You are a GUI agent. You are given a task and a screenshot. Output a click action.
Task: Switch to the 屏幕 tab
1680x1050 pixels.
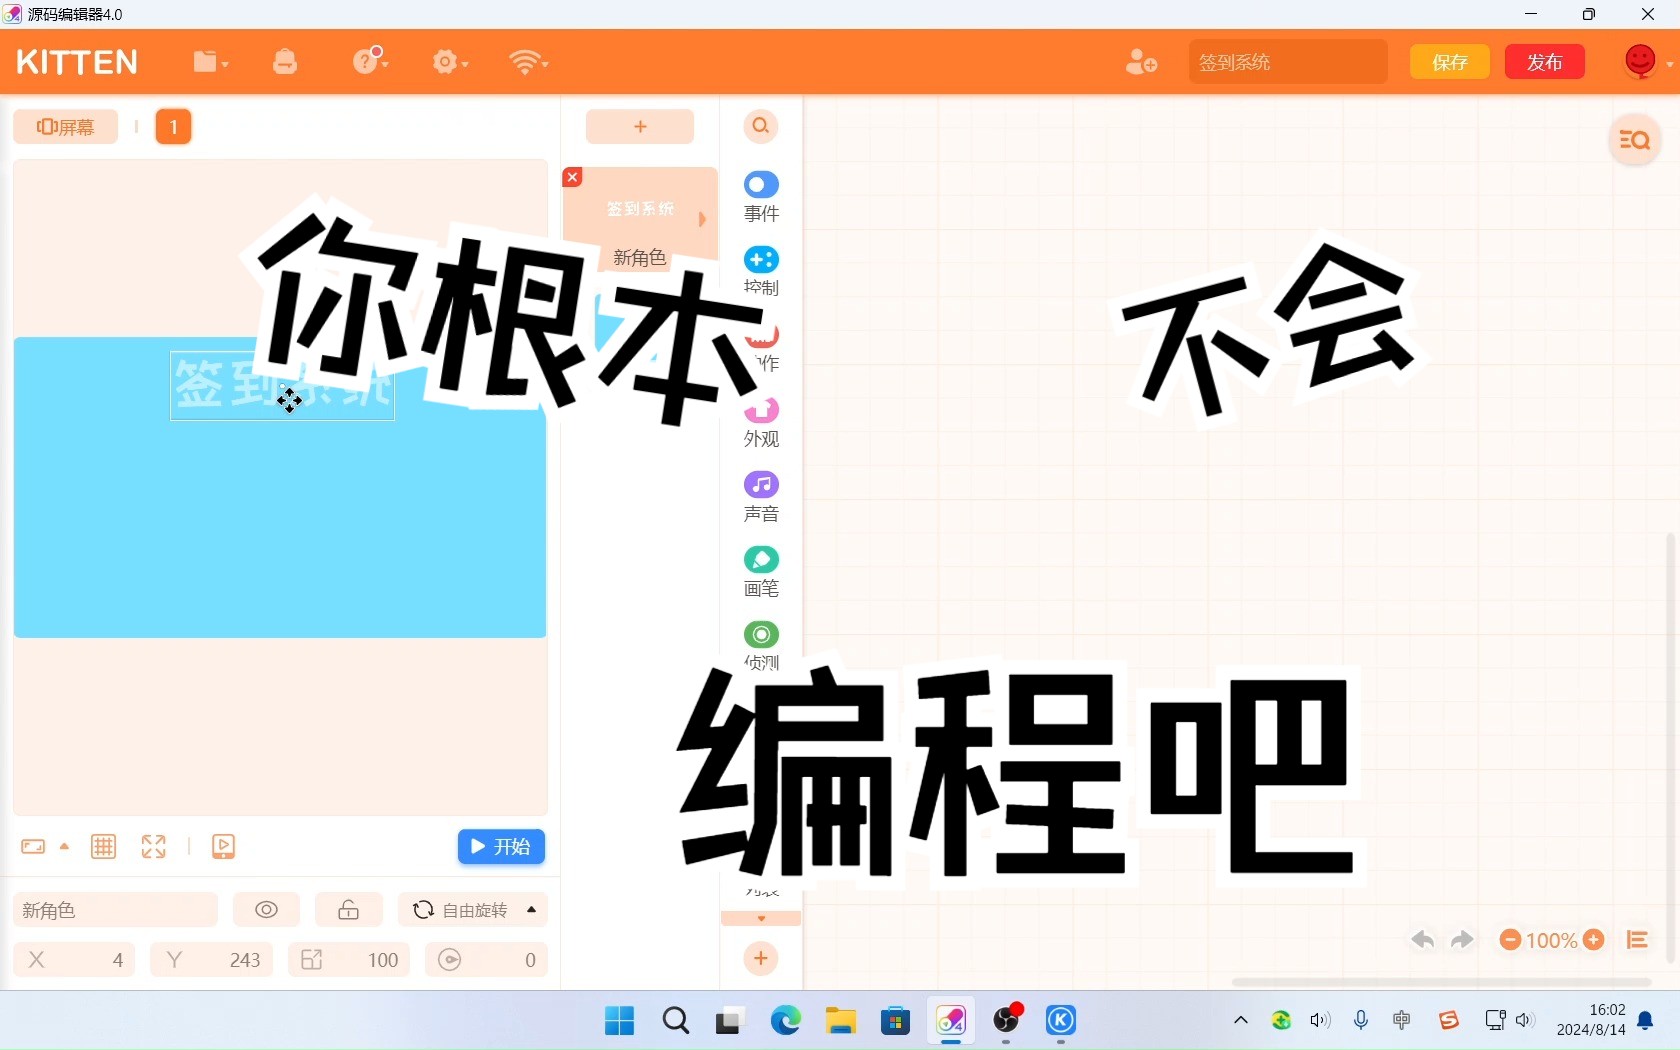tap(66, 126)
